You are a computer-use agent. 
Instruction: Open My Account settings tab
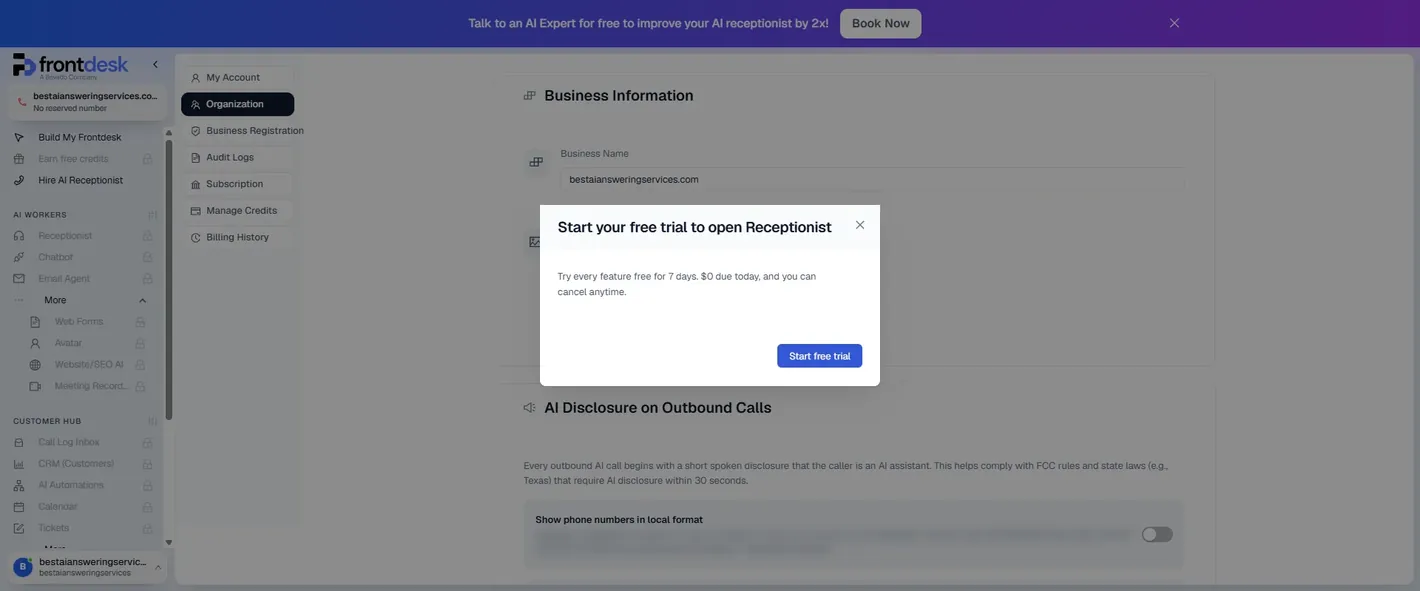coord(237,77)
